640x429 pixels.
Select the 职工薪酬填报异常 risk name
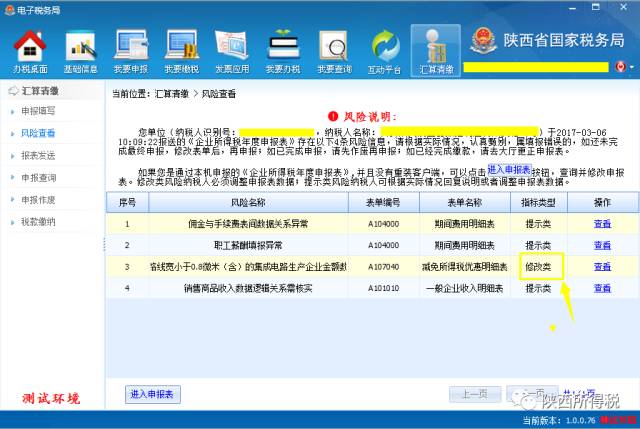point(248,245)
